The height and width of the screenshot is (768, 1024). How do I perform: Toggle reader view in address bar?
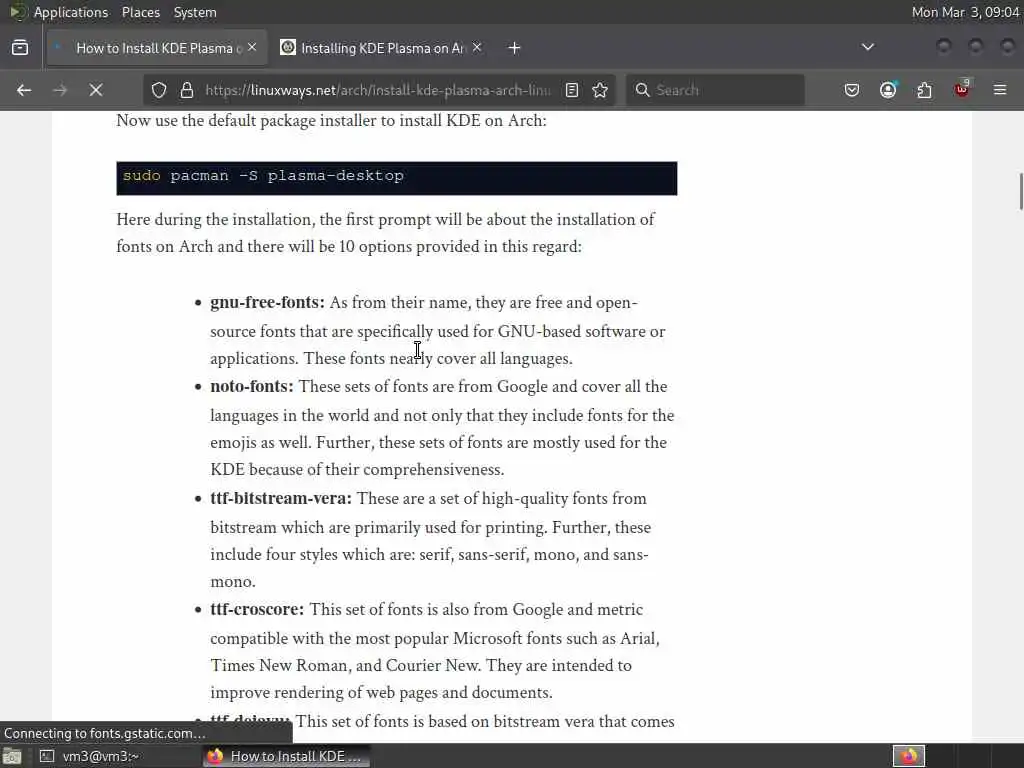pos(572,90)
